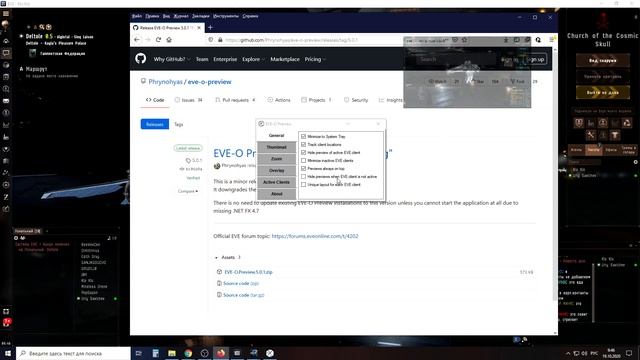This screenshot has height=360, width=640.
Task: Open the chat bubble icon in EVE sidebar
Action: point(6,53)
